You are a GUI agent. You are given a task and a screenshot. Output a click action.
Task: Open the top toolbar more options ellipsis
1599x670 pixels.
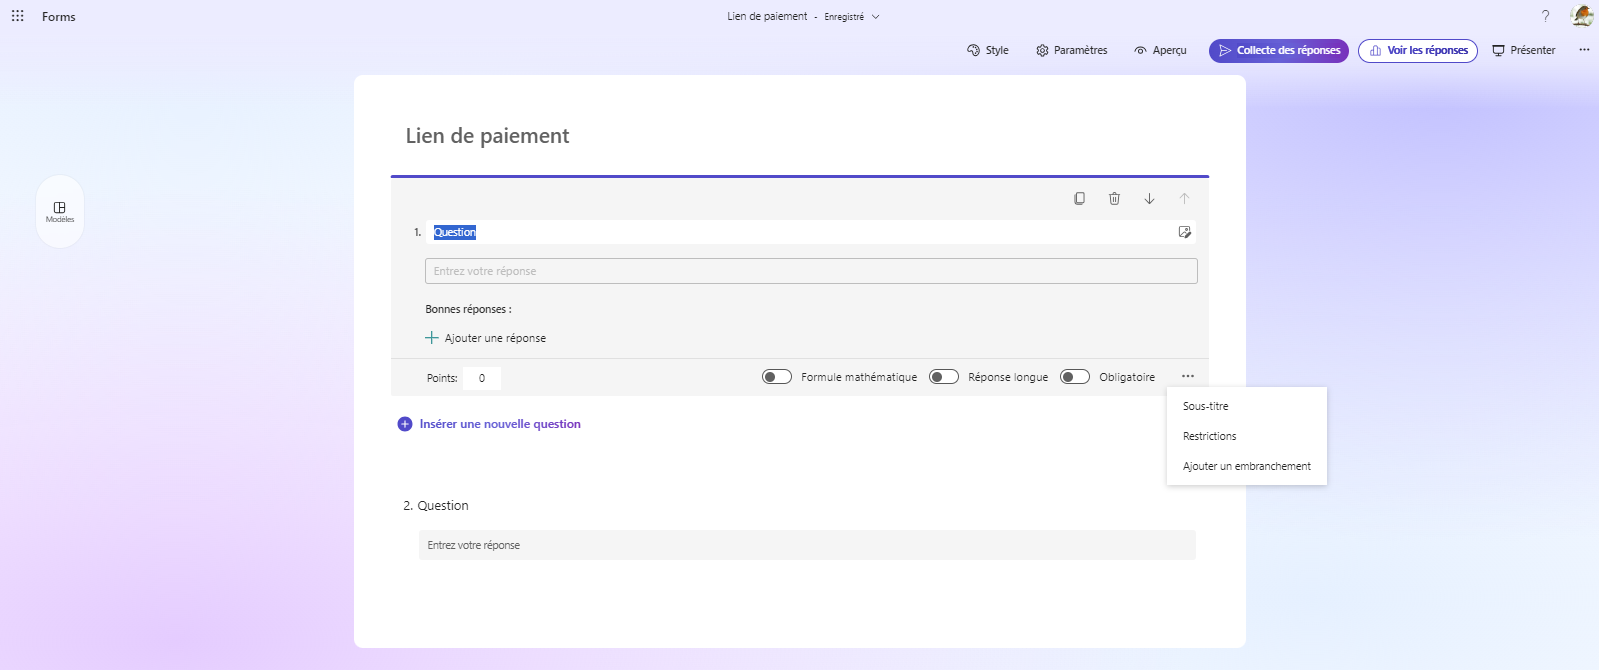coord(1584,50)
